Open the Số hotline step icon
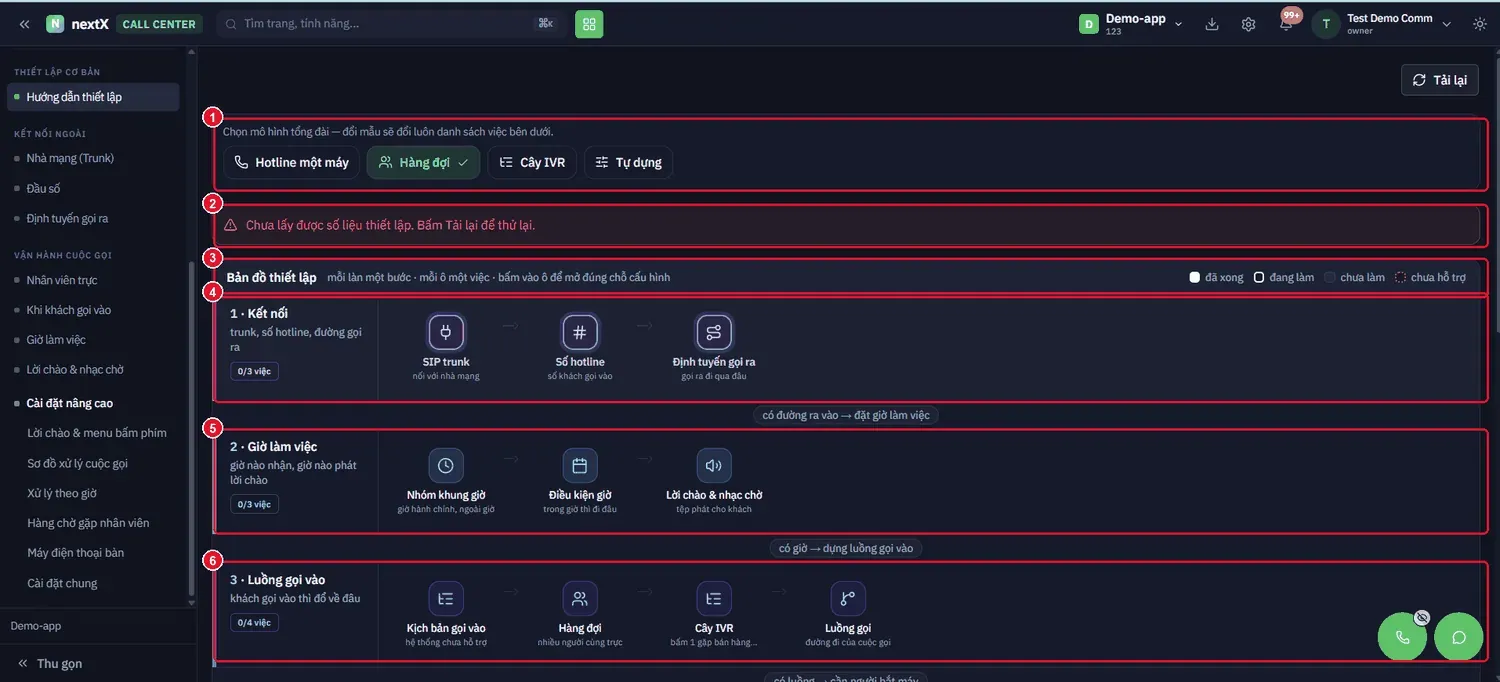Viewport: 1500px width, 682px height. [x=580, y=331]
